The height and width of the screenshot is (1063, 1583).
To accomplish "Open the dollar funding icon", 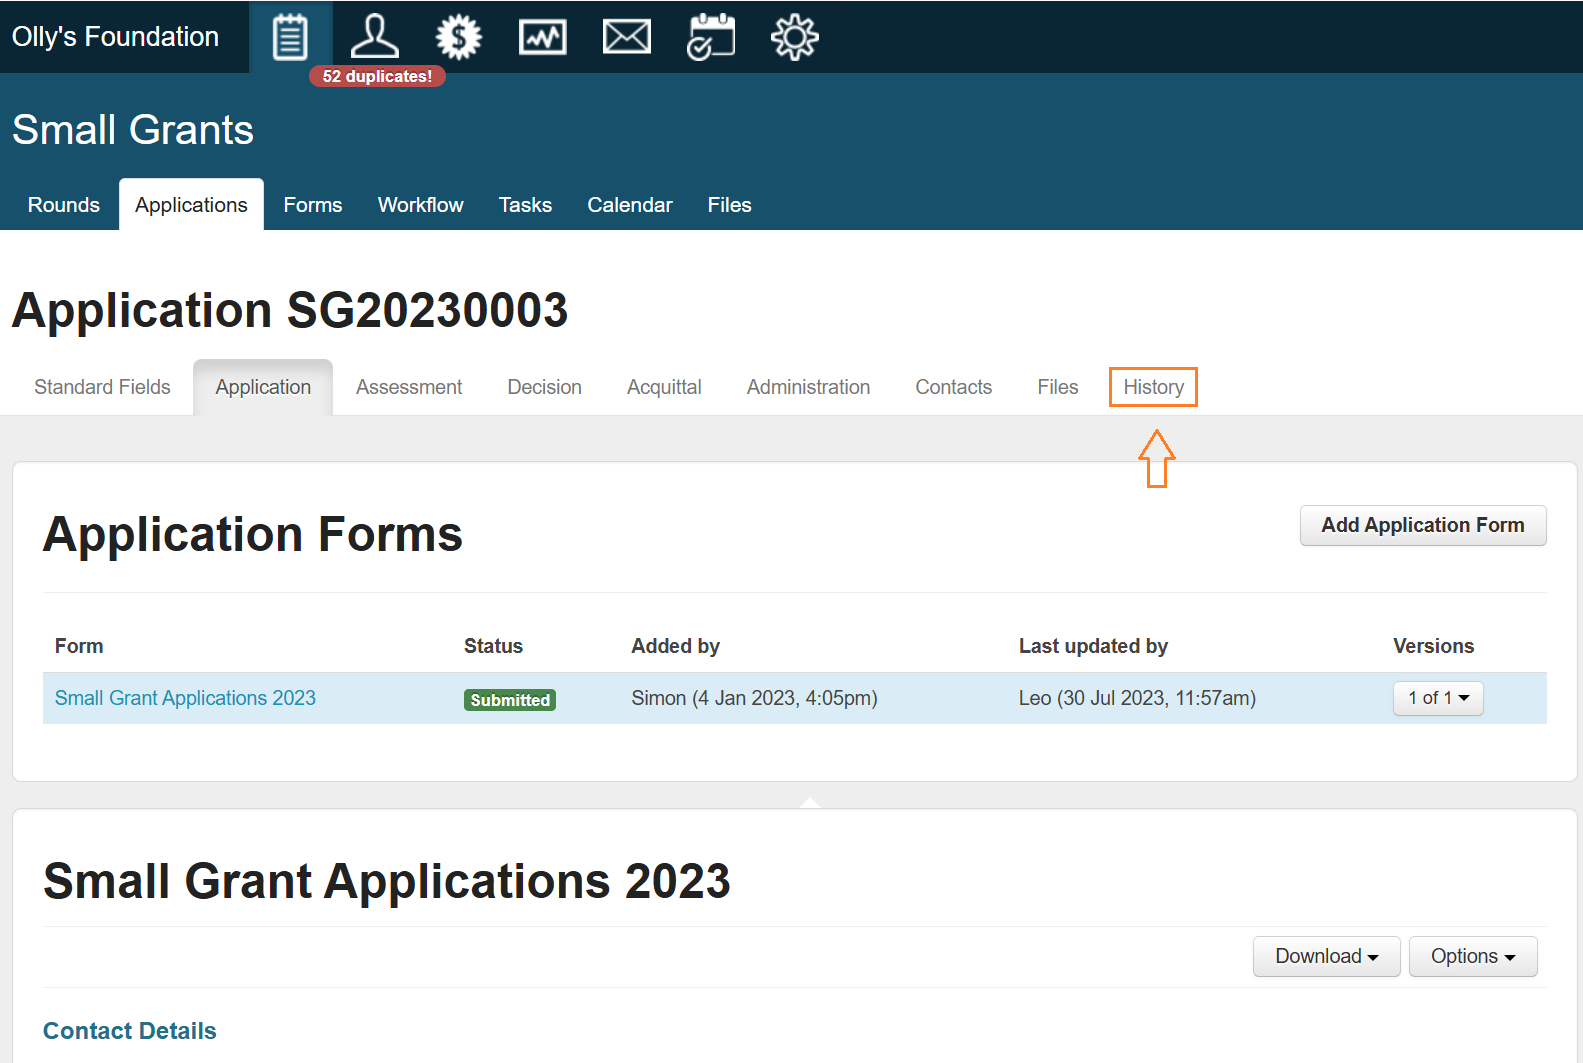I will pos(459,37).
